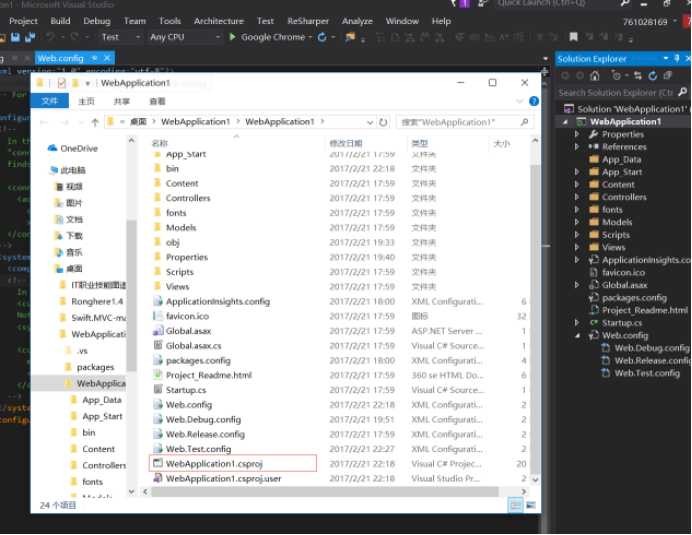
Task: Click the Save All icon in toolbar
Action: click(30, 37)
